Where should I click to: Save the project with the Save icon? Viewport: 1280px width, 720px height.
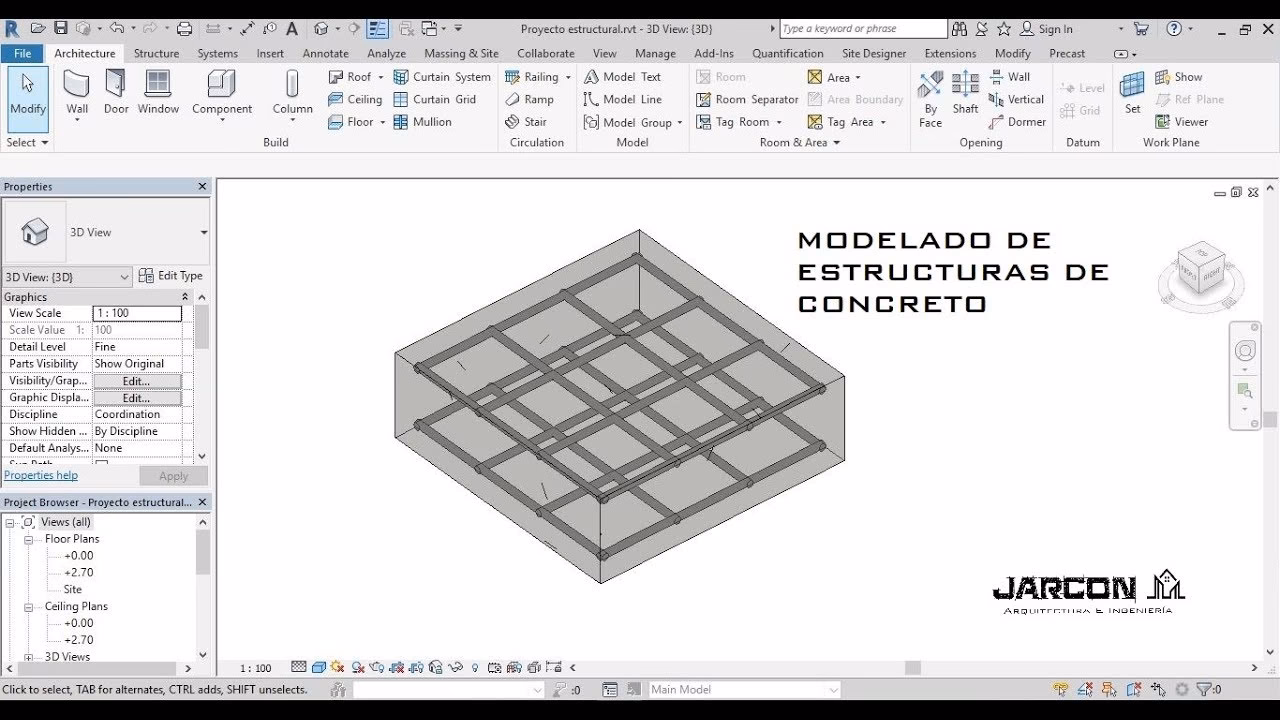62,27
